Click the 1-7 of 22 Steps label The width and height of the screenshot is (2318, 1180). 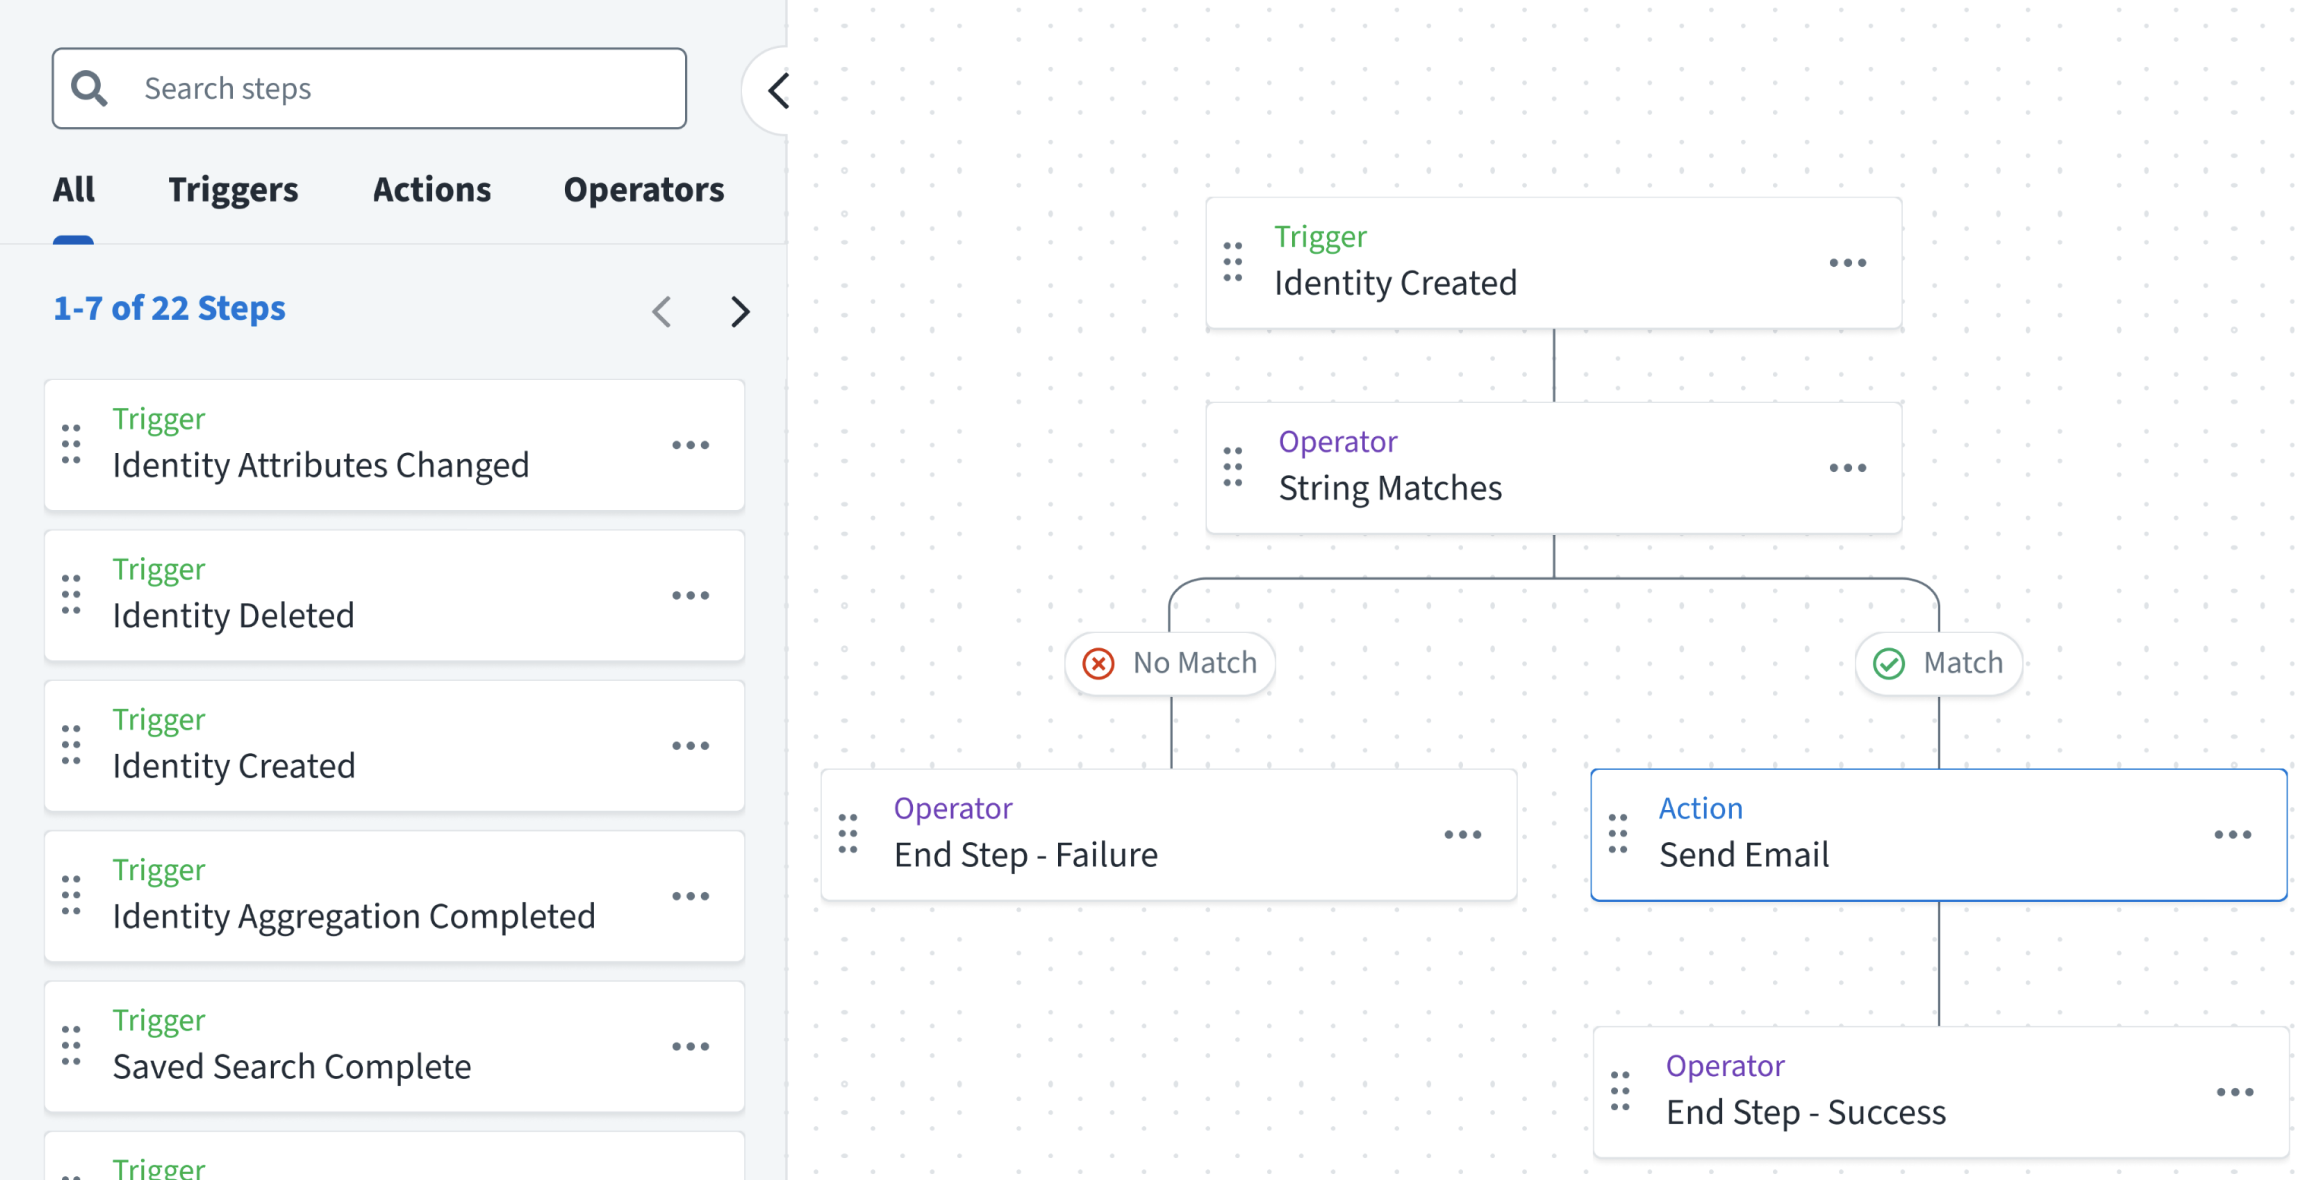(x=169, y=308)
